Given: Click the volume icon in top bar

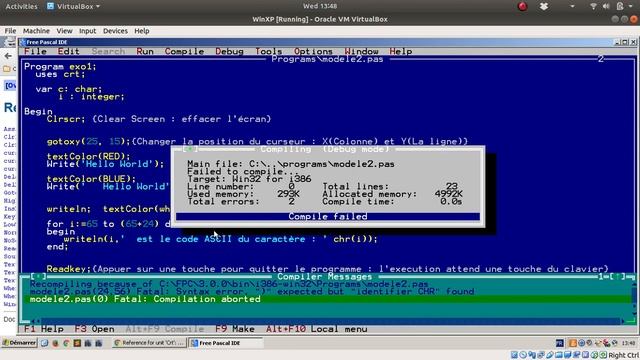Looking at the screenshot, I should pyautogui.click(x=606, y=6).
